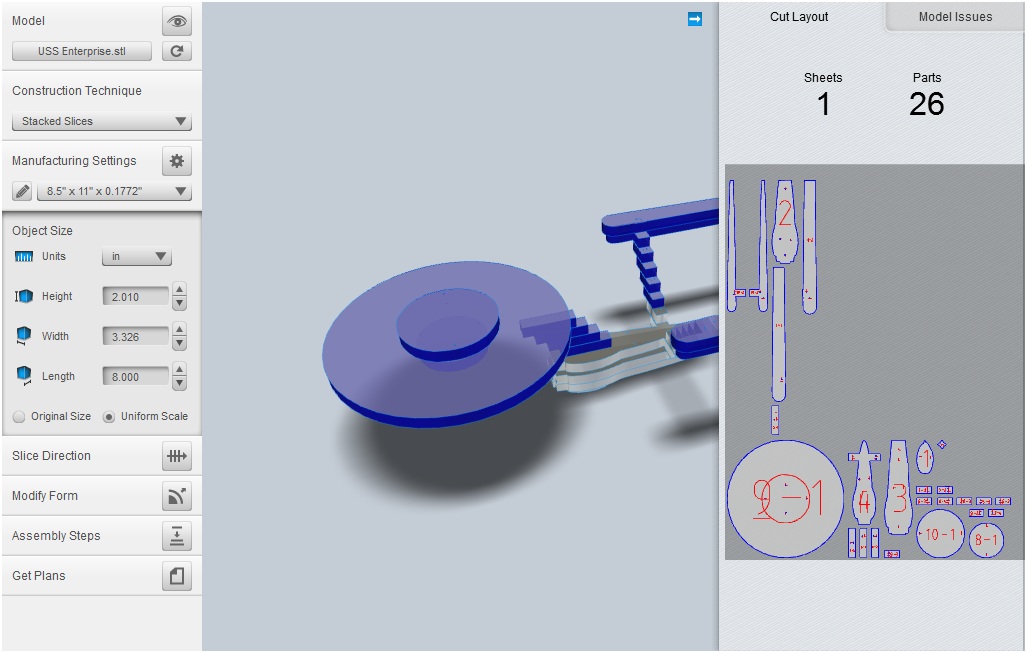Viewport: 1027px width, 653px height.
Task: Open Construction Technique Stacked Slices dropdown
Action: click(102, 121)
